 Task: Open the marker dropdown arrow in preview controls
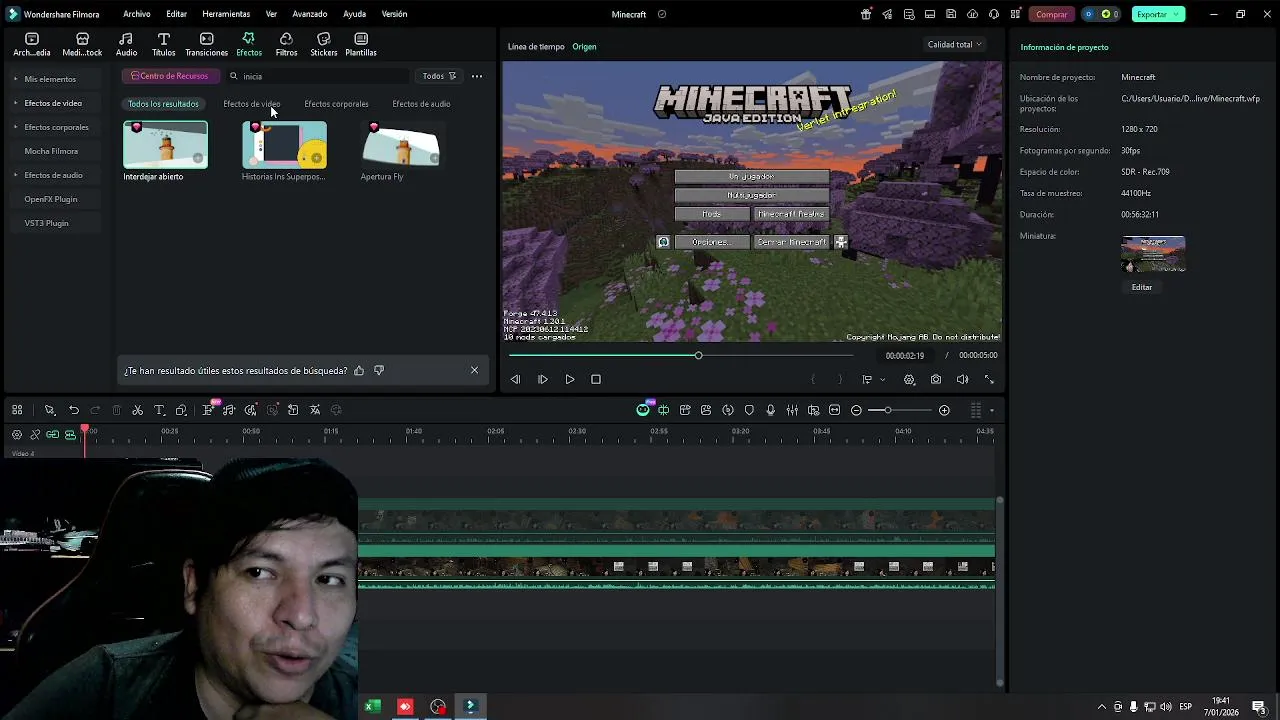[882, 380]
